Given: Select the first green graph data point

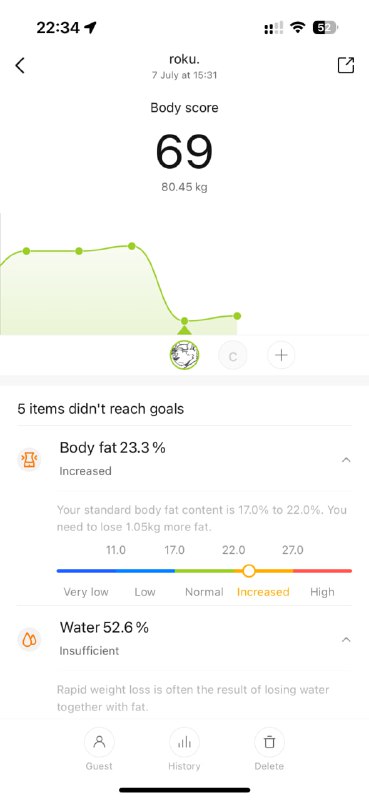Looking at the screenshot, I should (x=27, y=251).
